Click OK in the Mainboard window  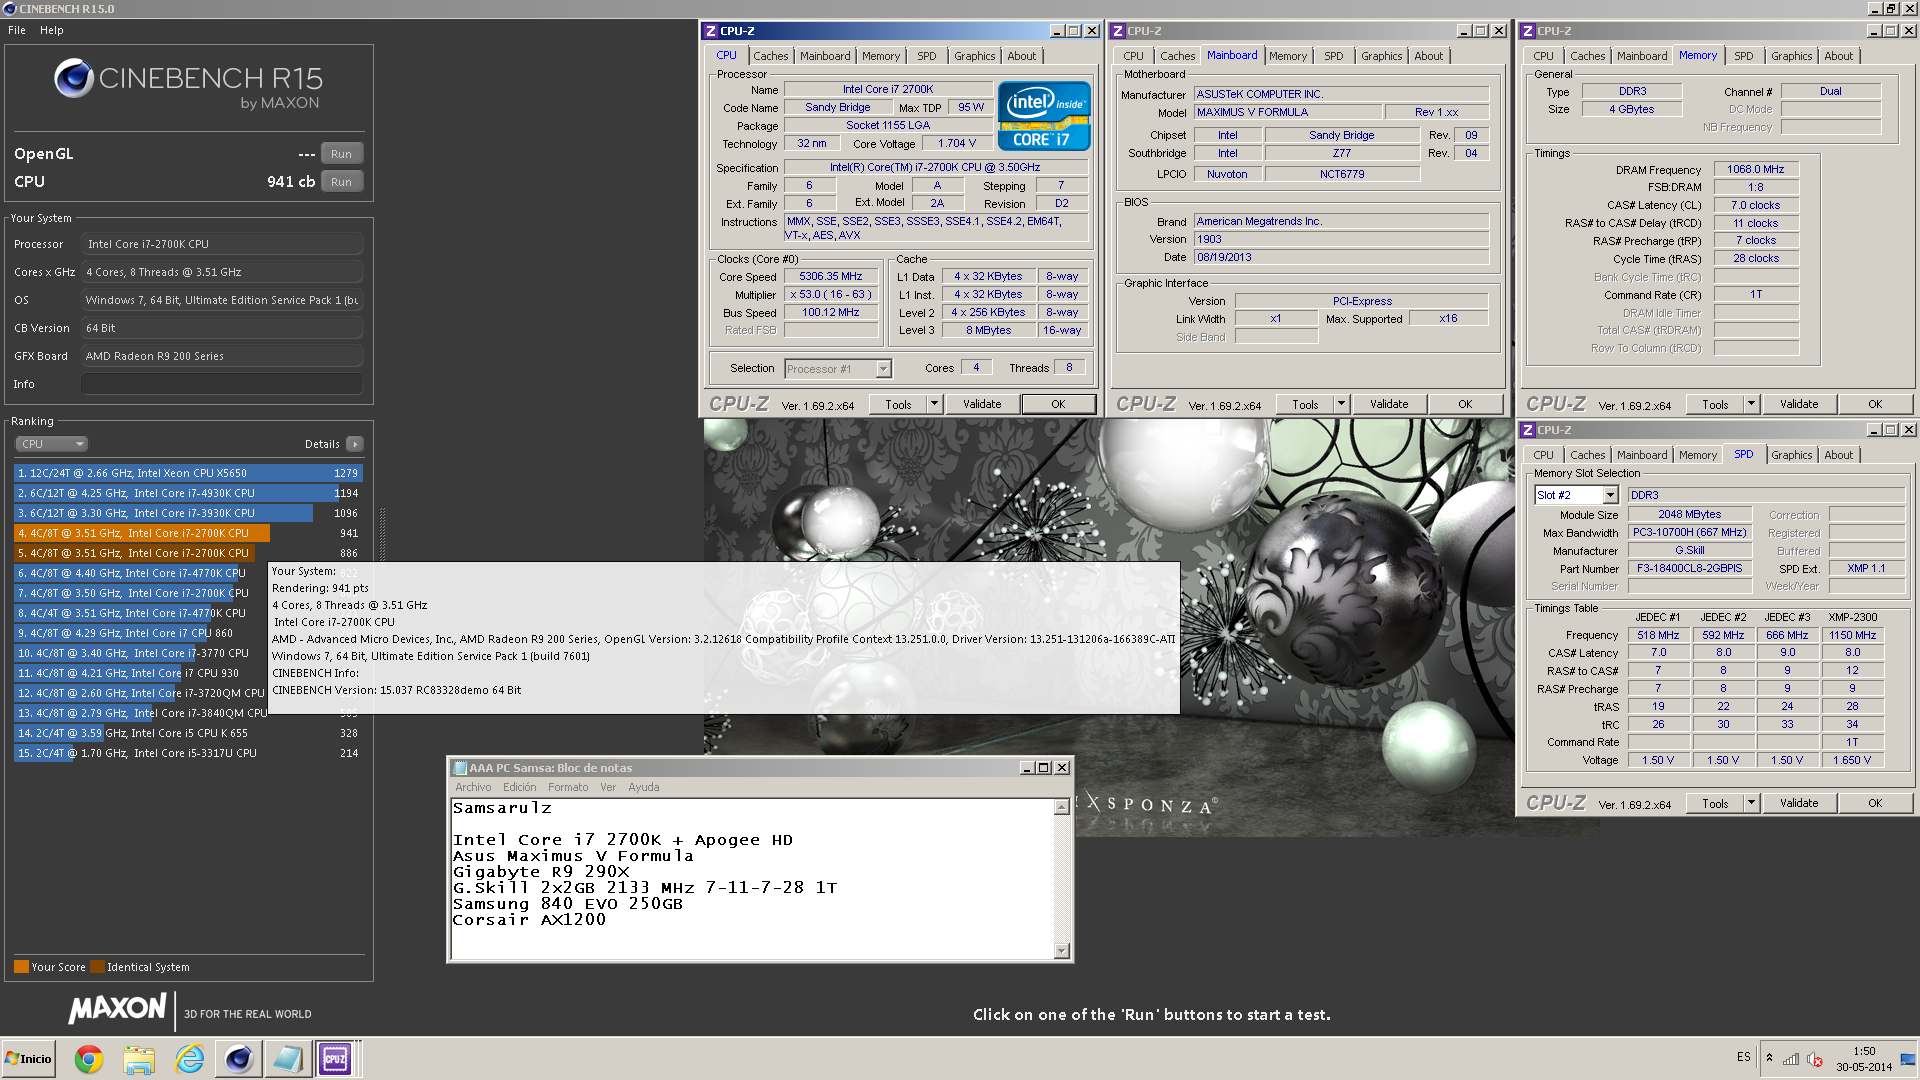[1465, 404]
